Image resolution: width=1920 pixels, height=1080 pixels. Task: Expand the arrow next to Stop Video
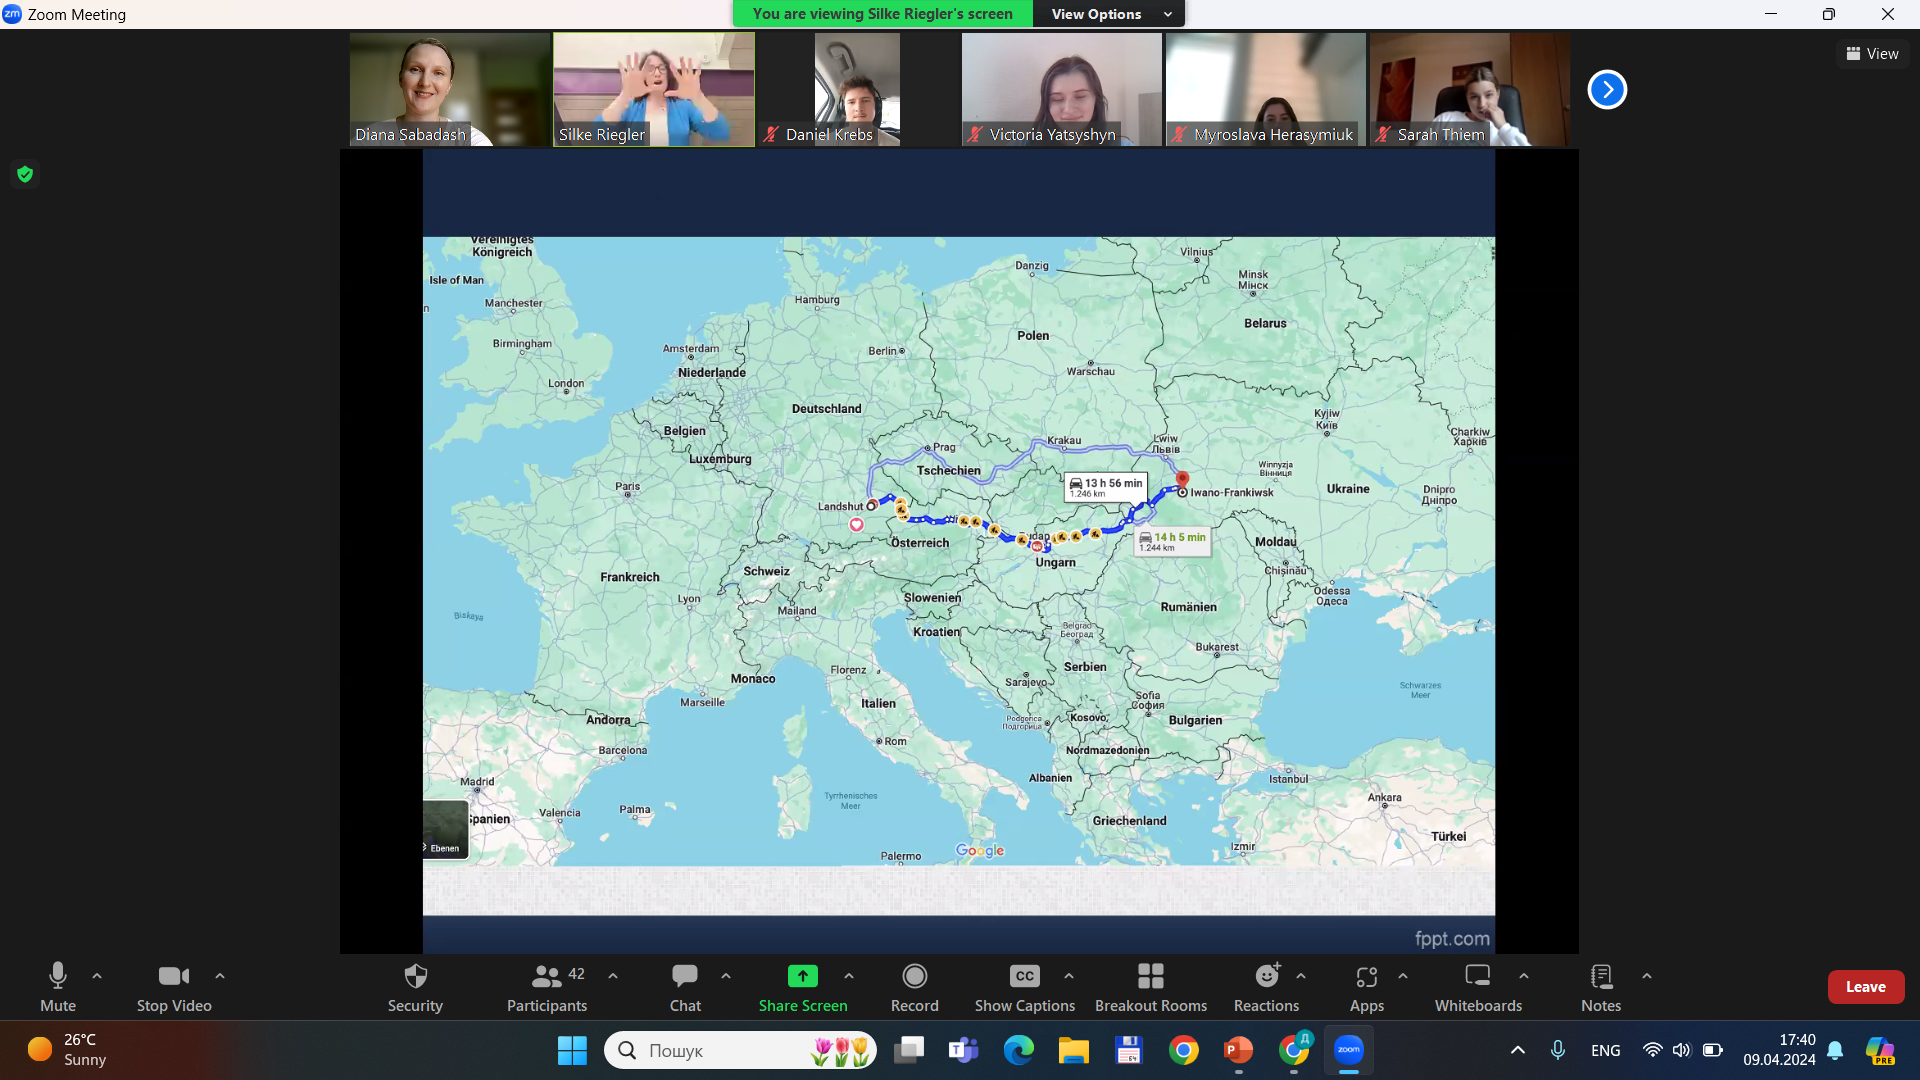coord(220,976)
